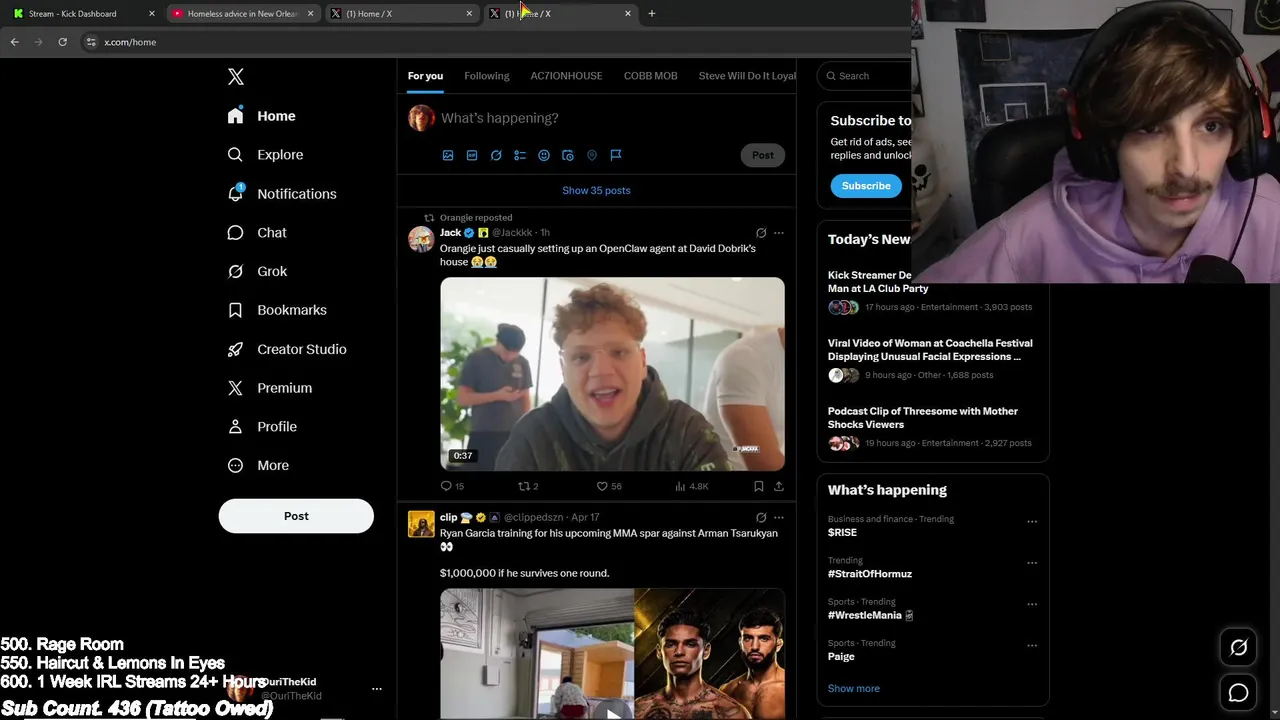The height and width of the screenshot is (720, 1280).
Task: Open more options for #StraitOfHormuz trend
Action: click(1032, 563)
